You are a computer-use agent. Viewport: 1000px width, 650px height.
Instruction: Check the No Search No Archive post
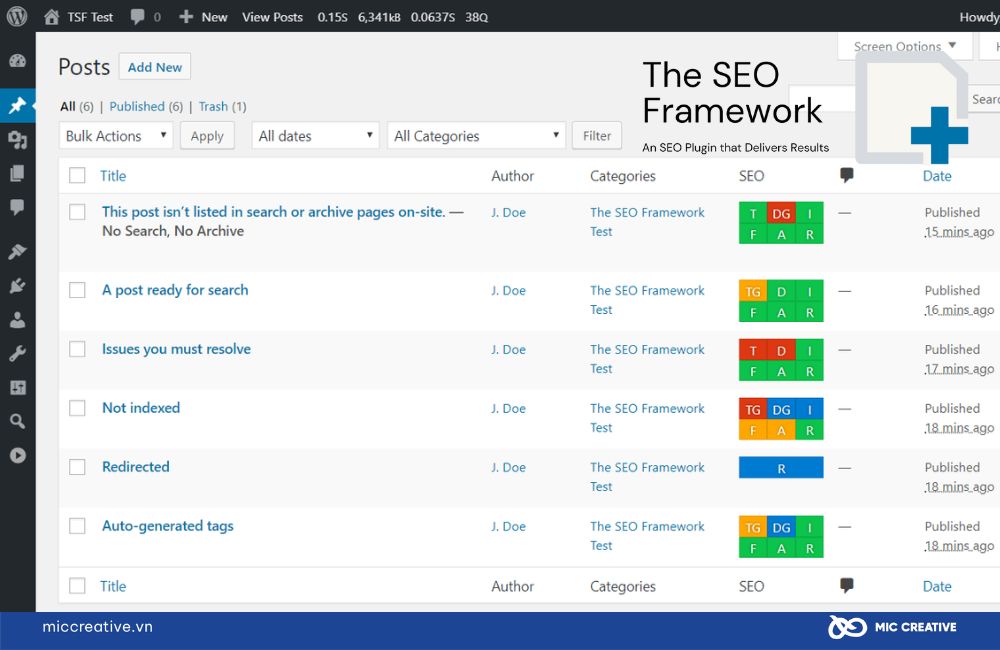tap(77, 212)
